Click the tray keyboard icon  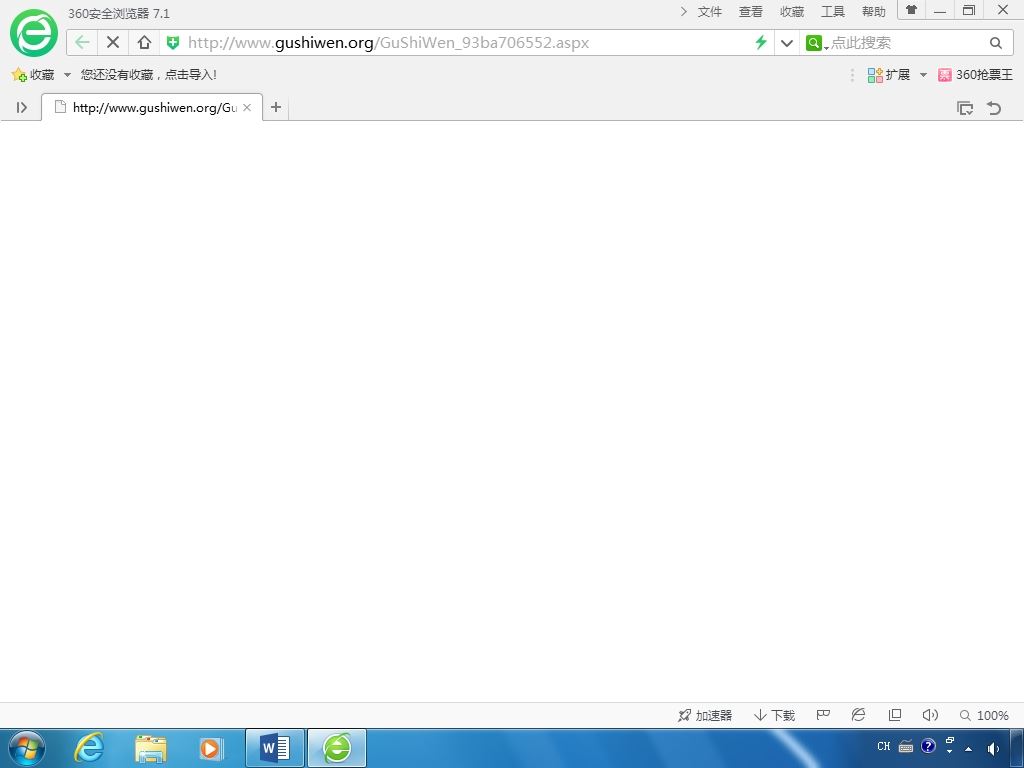(906, 746)
